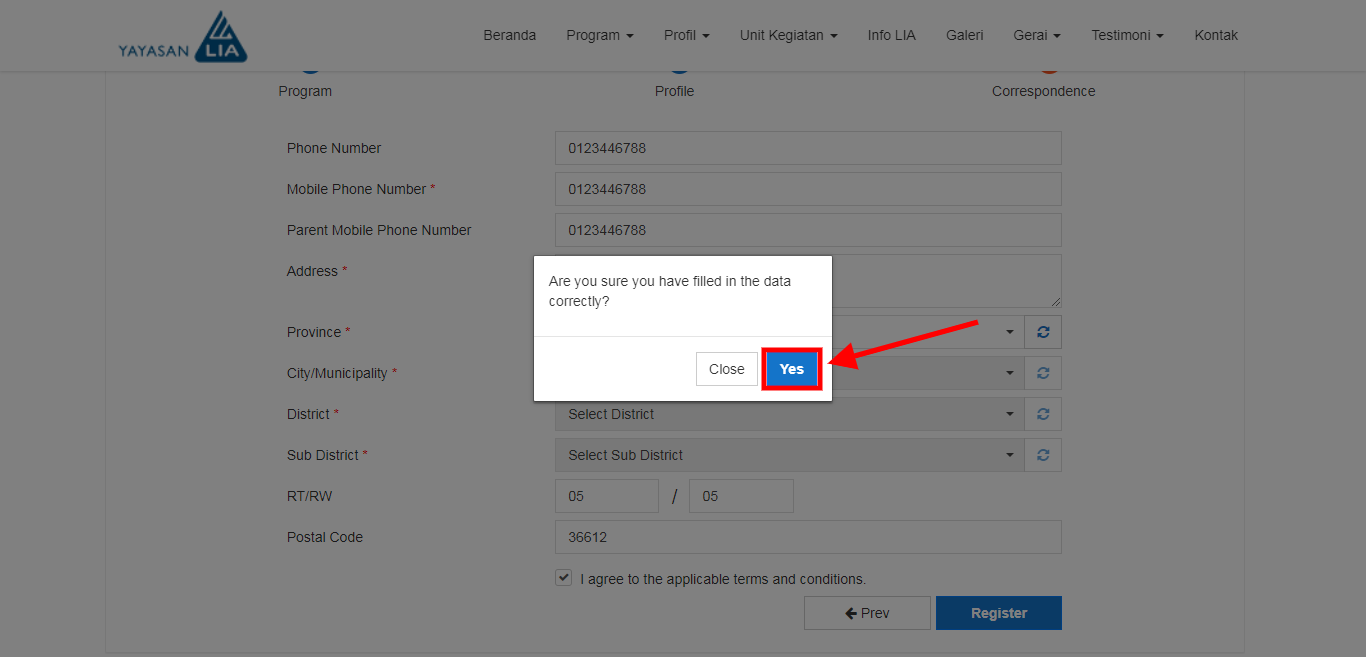1366x657 pixels.
Task: Click the Sub District refresh icon
Action: pos(1043,455)
